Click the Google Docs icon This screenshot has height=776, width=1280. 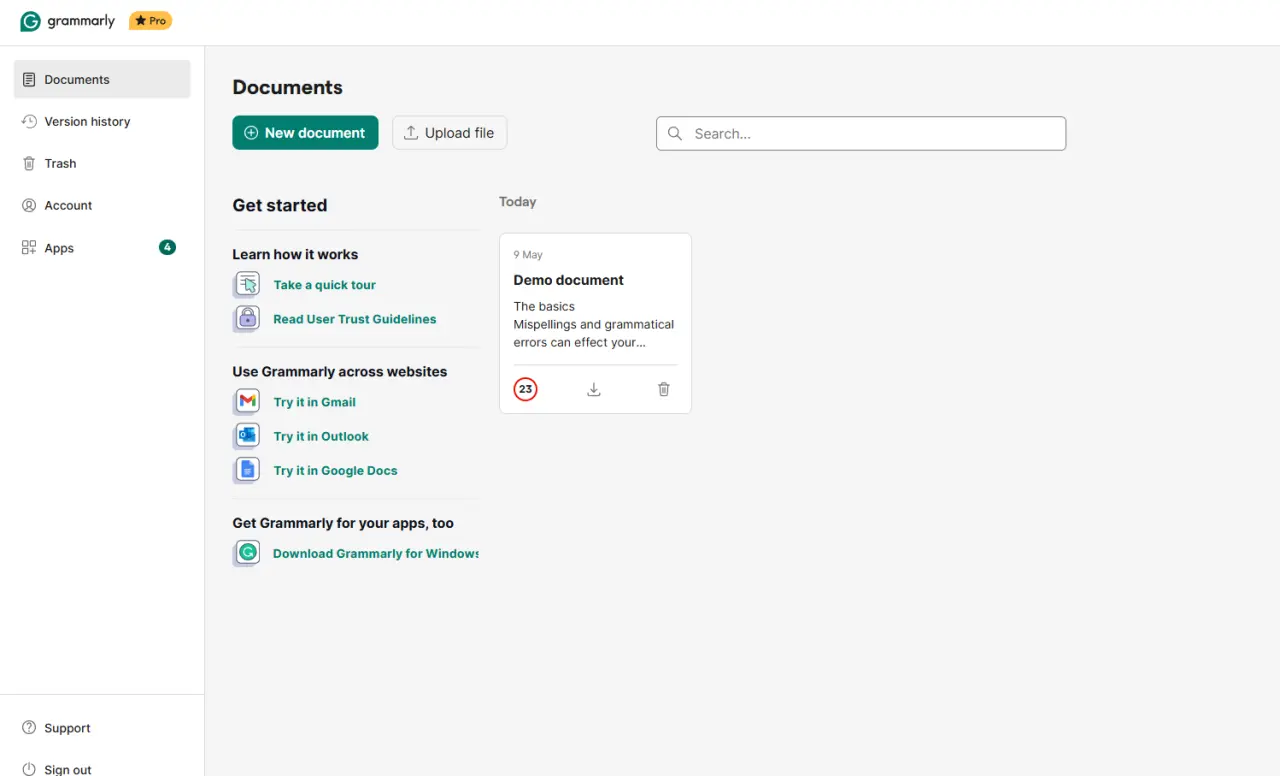point(246,470)
